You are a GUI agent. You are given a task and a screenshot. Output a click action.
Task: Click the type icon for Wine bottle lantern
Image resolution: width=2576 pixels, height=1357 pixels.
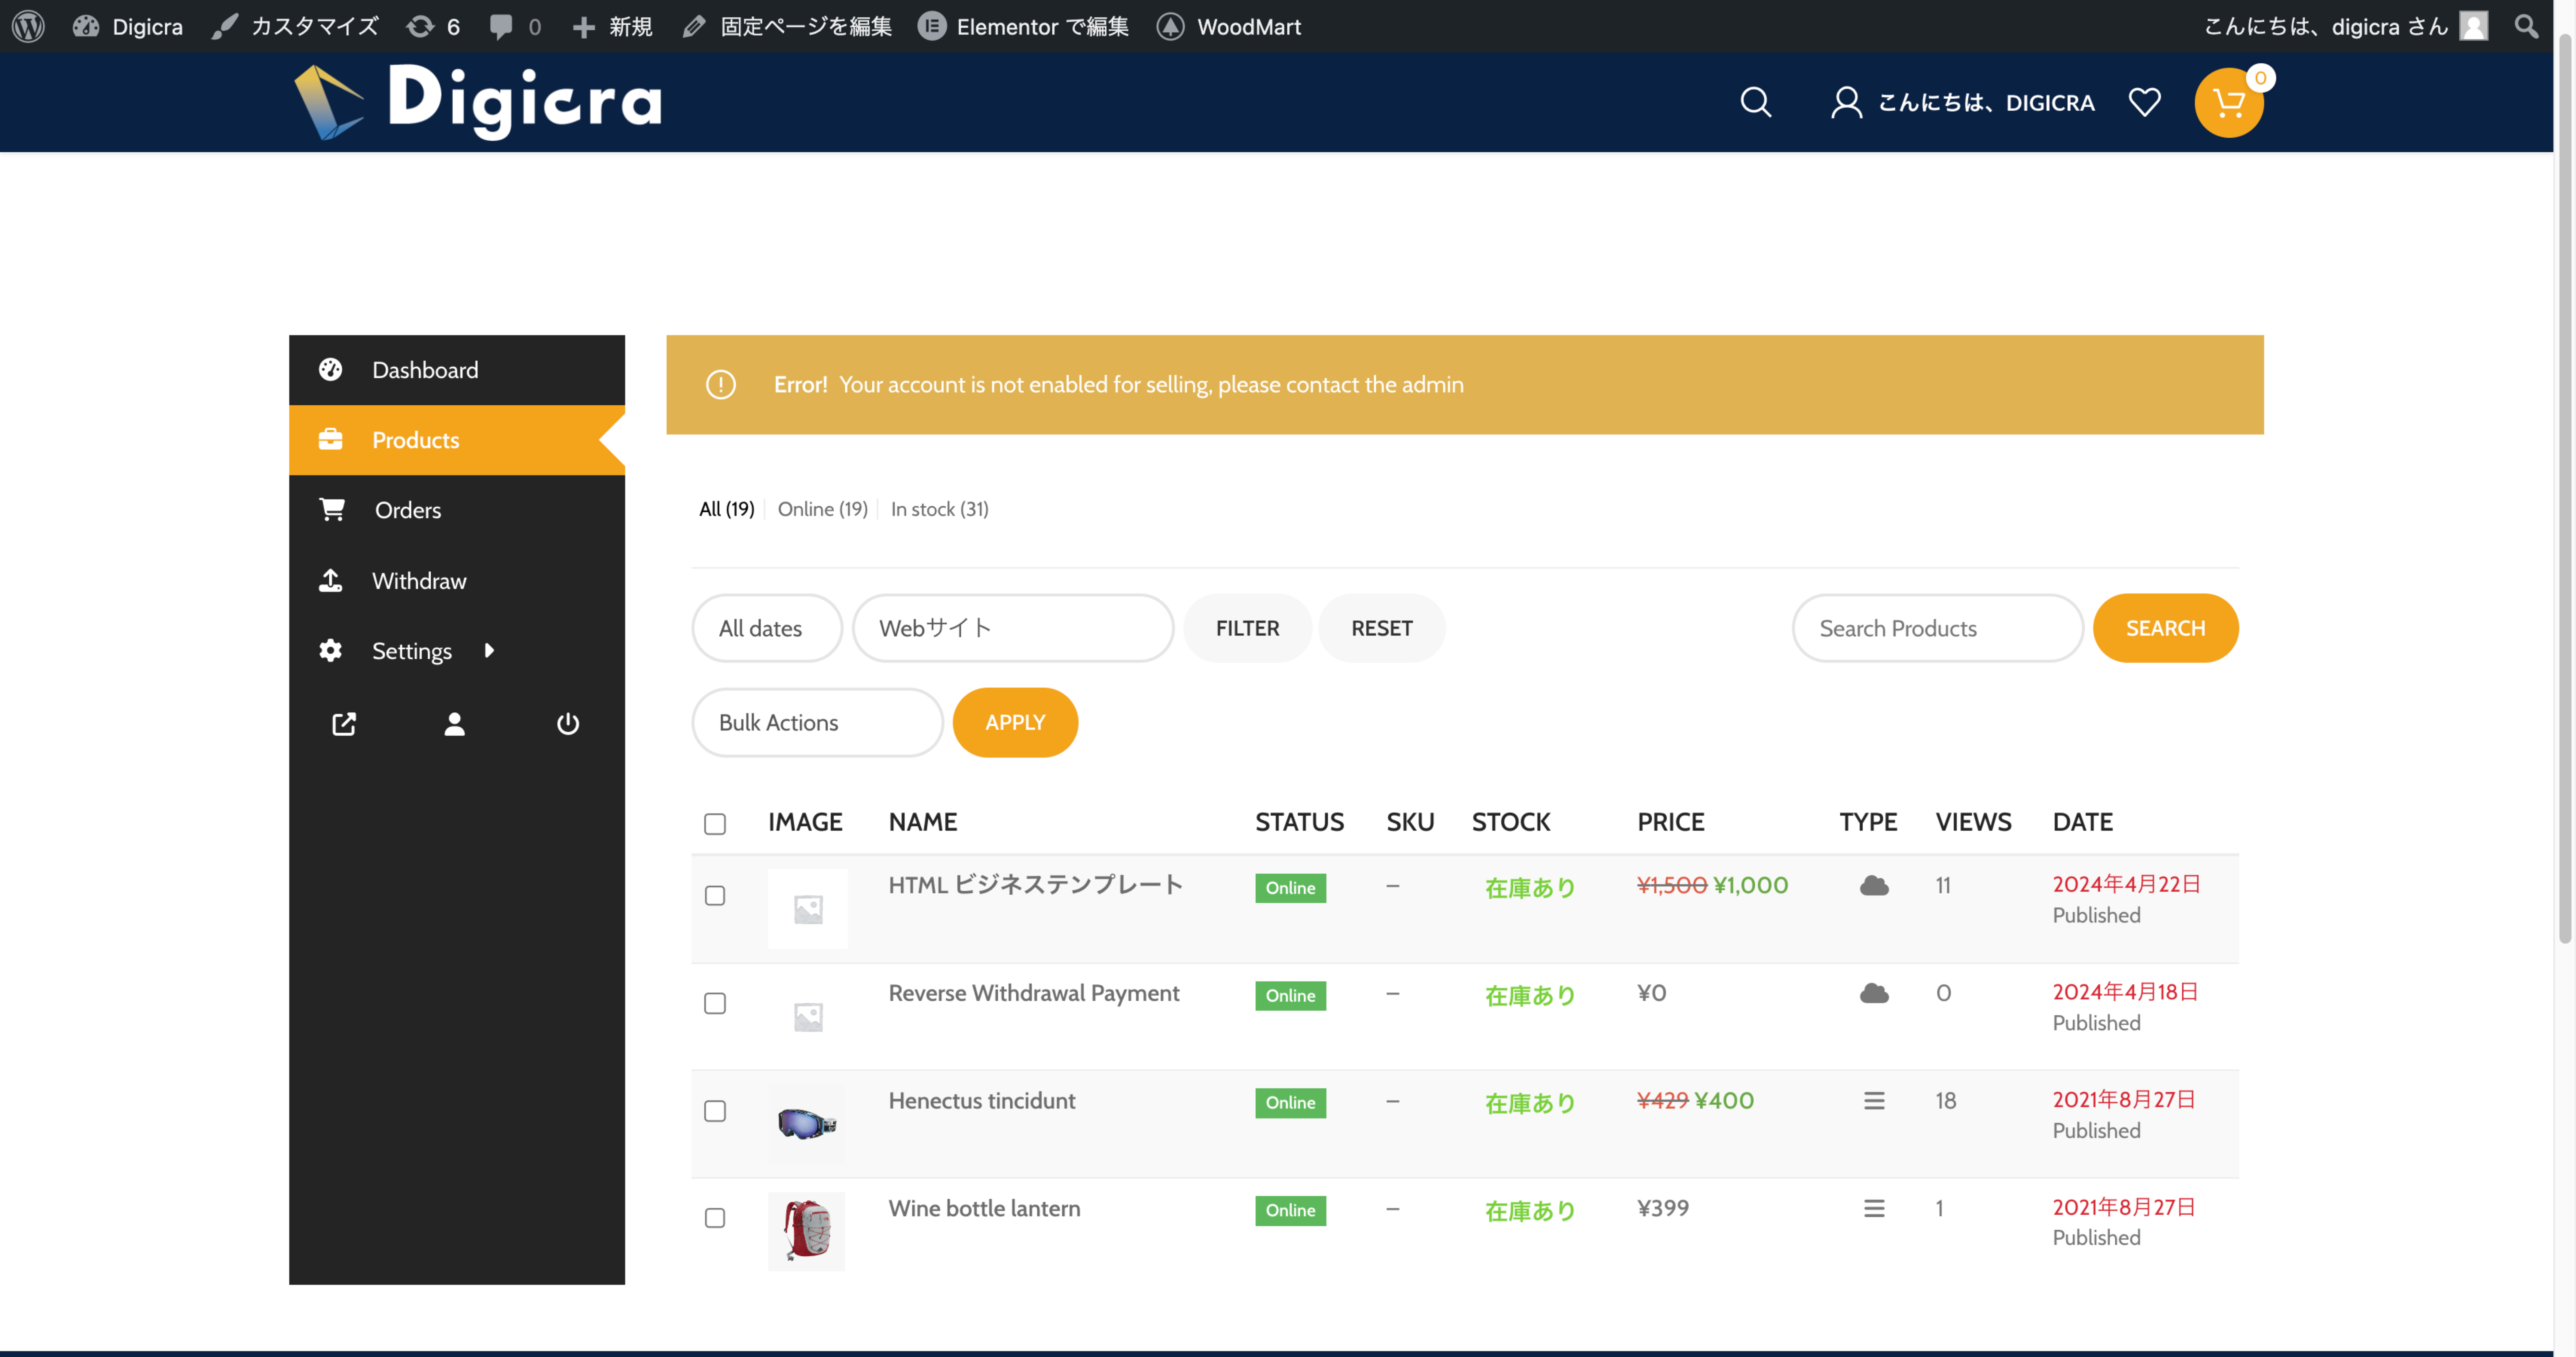click(1874, 1209)
